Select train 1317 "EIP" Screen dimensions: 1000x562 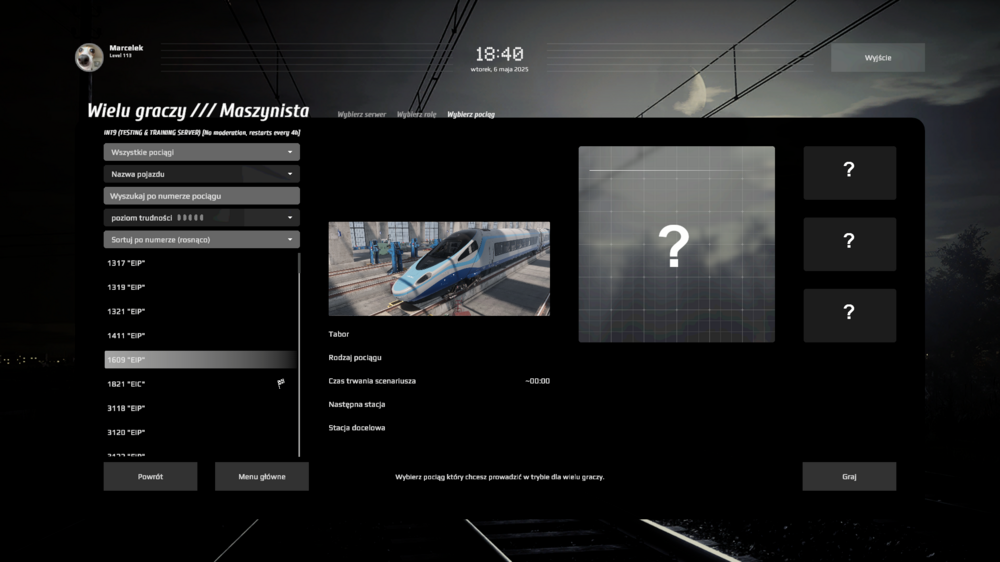[x=200, y=263]
